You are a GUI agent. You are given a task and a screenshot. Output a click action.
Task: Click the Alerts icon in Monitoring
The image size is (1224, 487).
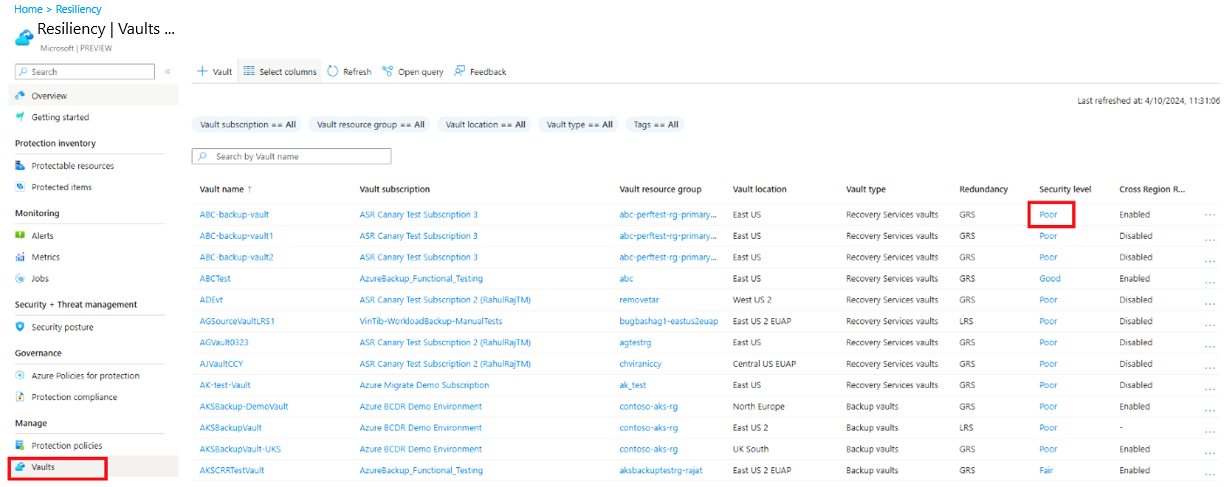tap(20, 236)
